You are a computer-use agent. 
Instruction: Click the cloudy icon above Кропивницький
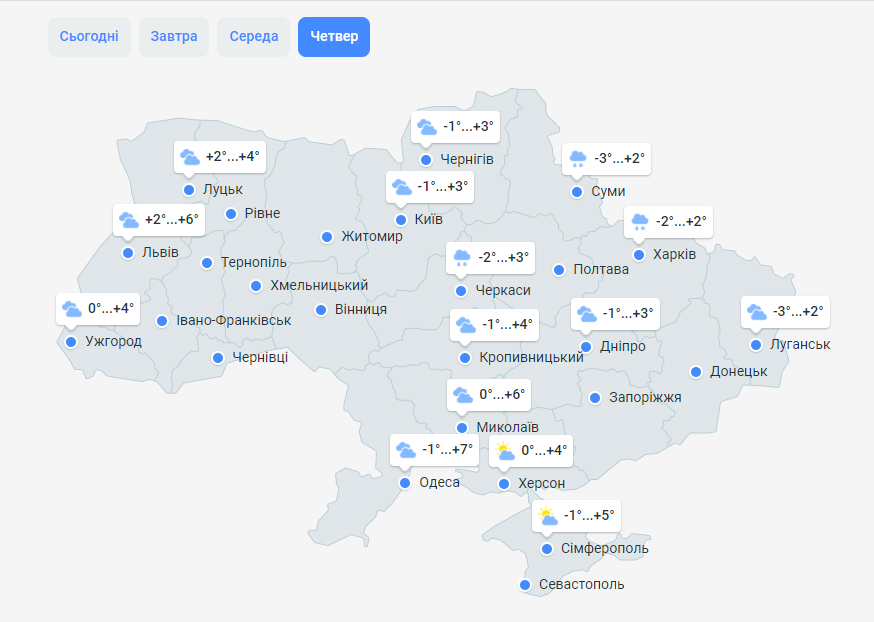point(466,325)
